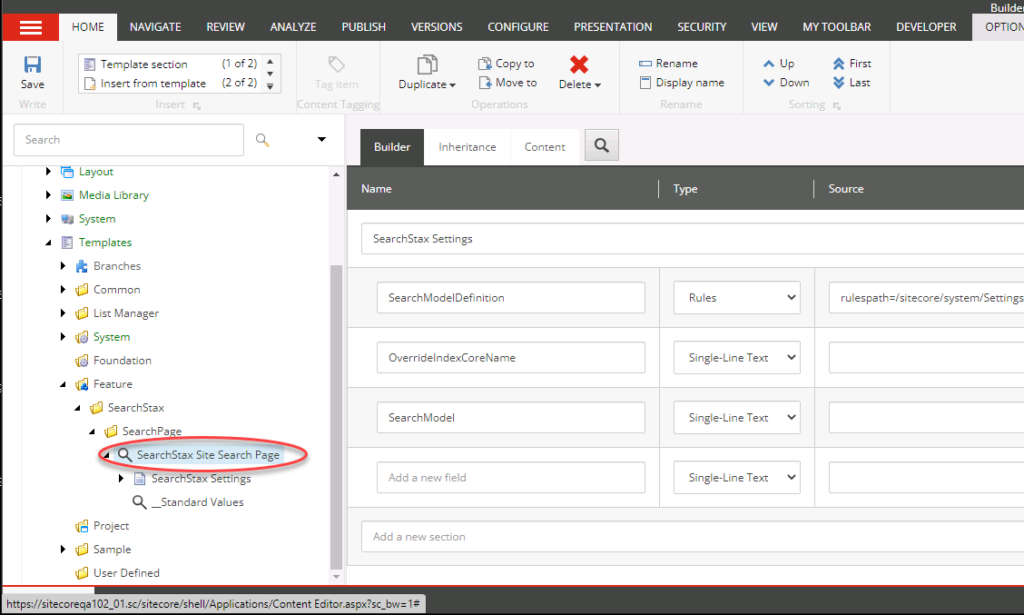Viewport: 1024px width, 615px height.
Task: Click the Tag item icon
Action: tap(336, 64)
